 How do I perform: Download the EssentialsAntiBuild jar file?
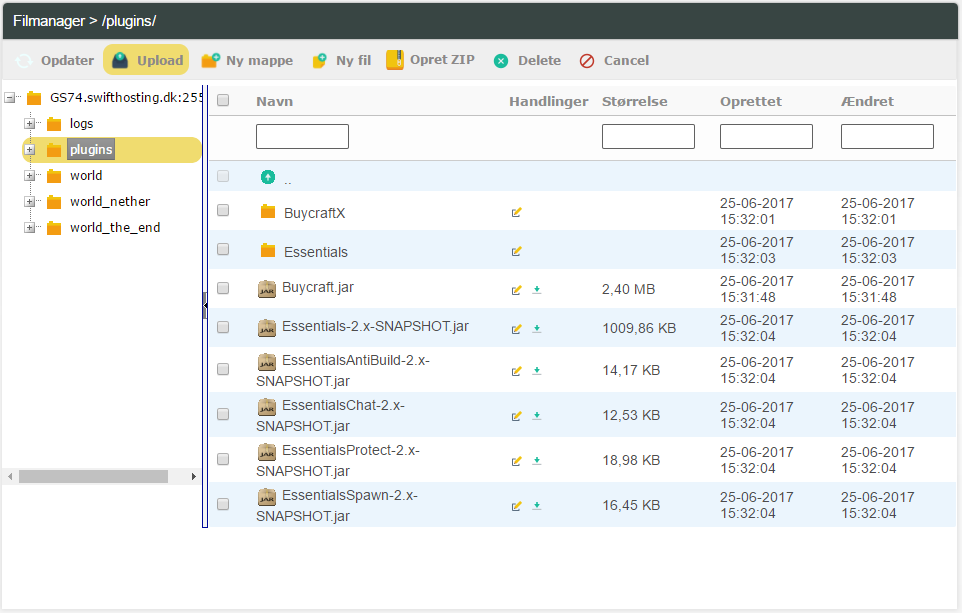point(537,371)
